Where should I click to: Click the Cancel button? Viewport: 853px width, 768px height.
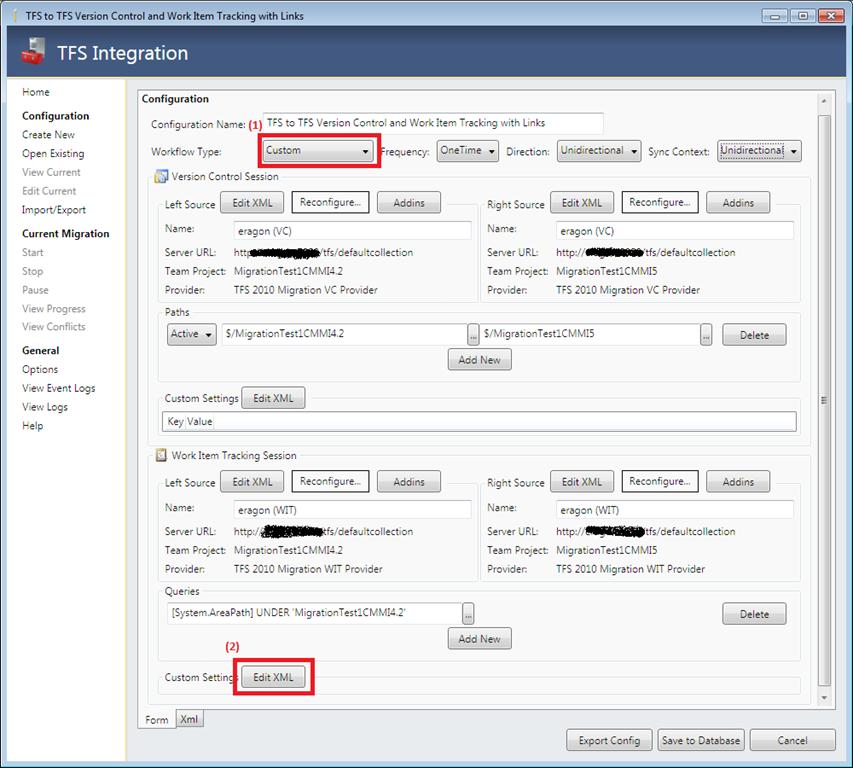792,740
